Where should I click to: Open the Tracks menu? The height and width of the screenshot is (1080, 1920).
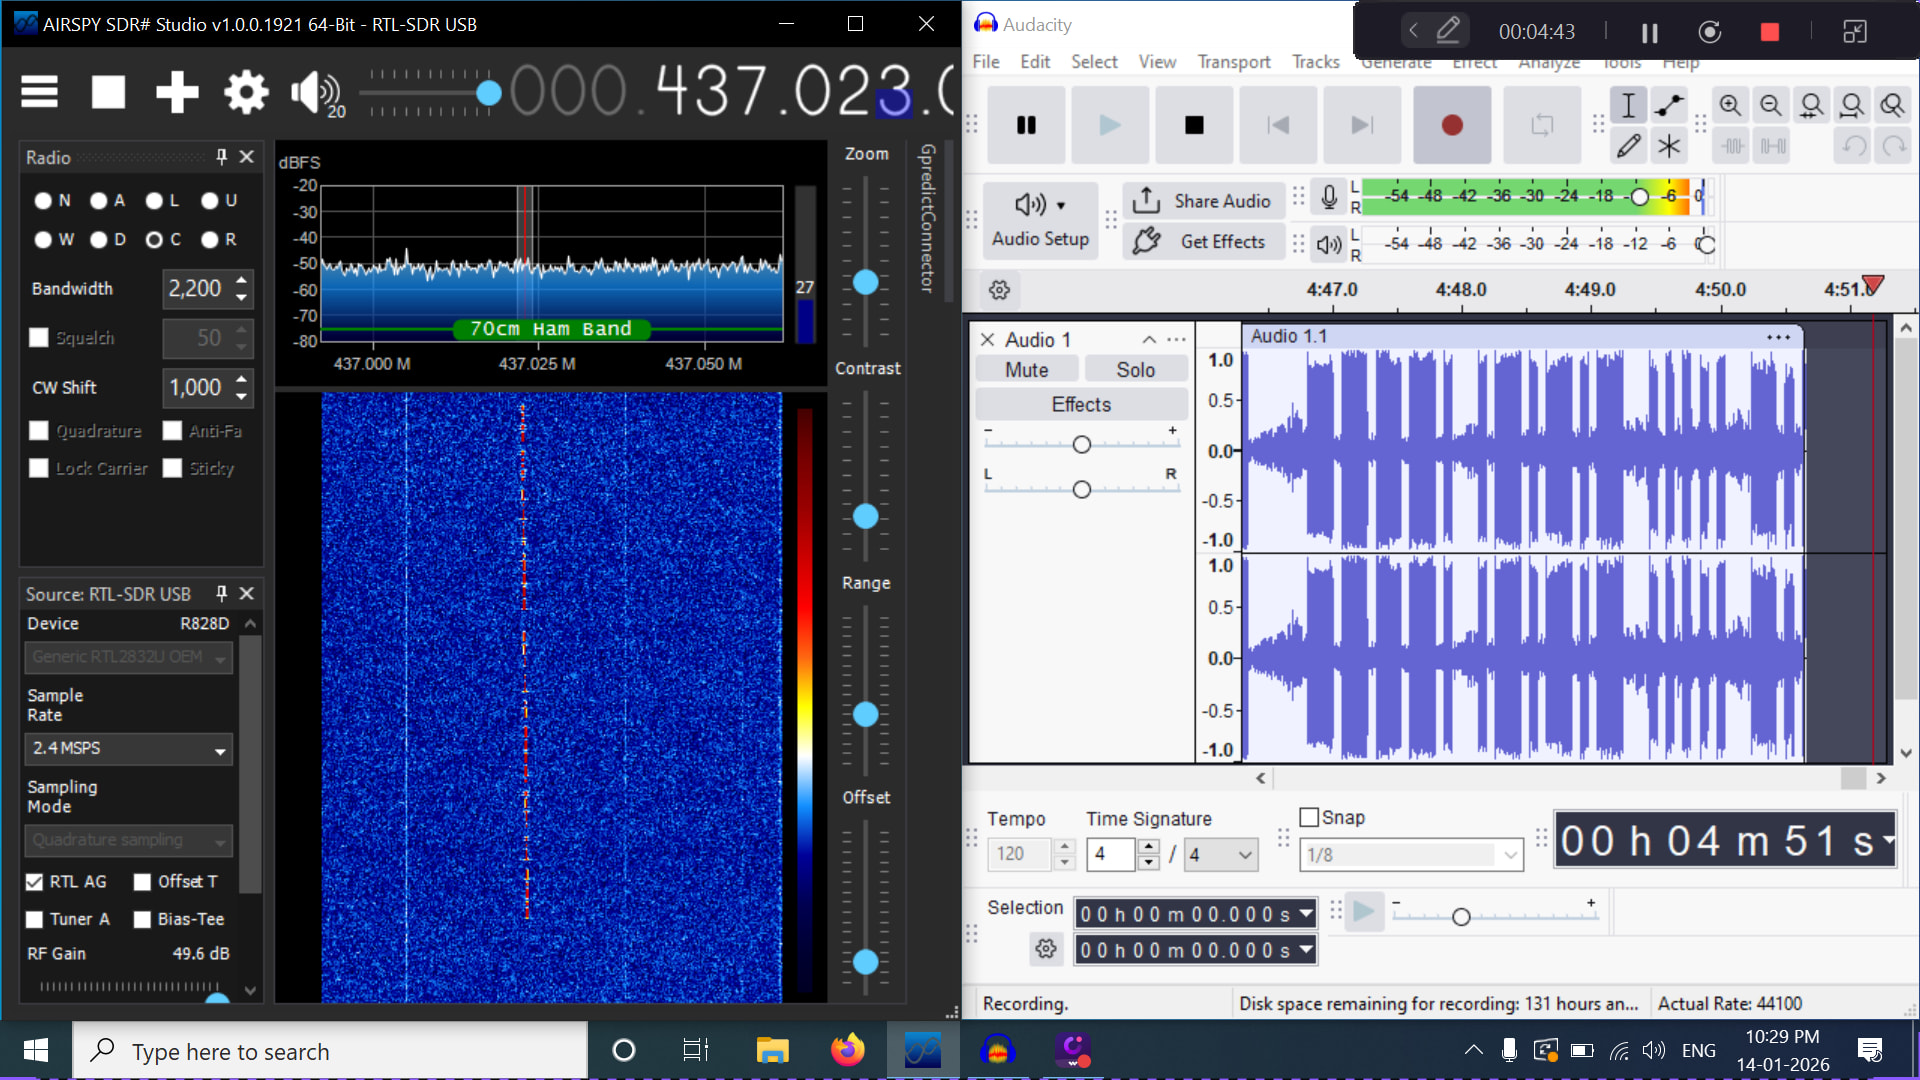click(x=1315, y=62)
